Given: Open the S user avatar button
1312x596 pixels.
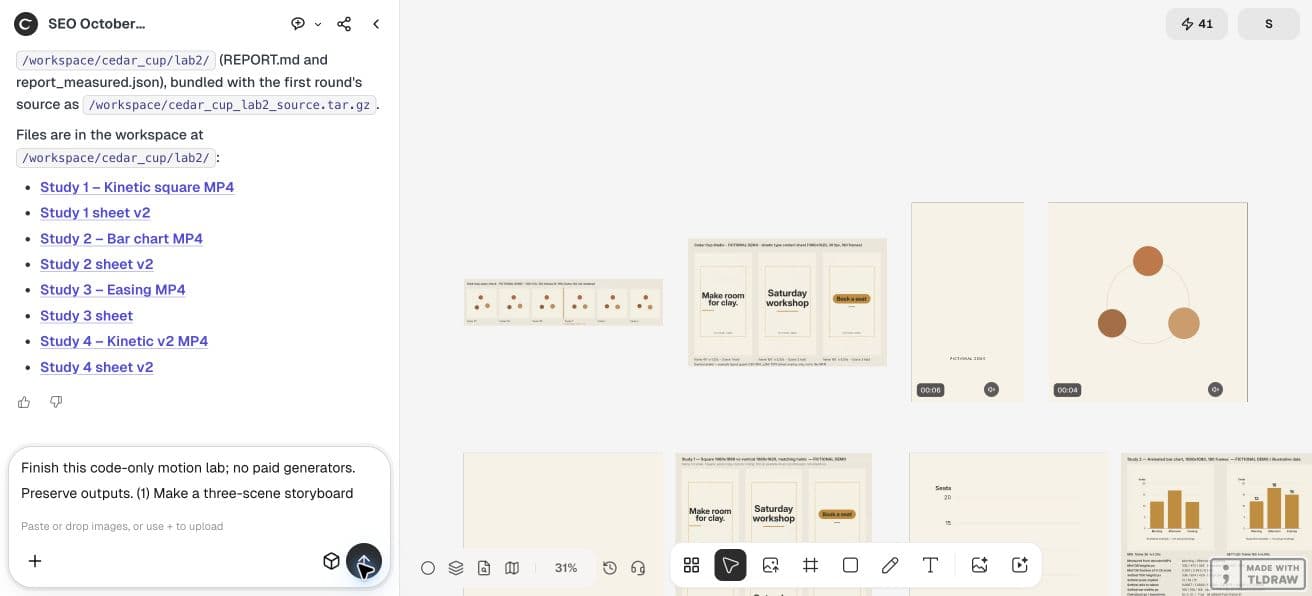Looking at the screenshot, I should (x=1269, y=24).
